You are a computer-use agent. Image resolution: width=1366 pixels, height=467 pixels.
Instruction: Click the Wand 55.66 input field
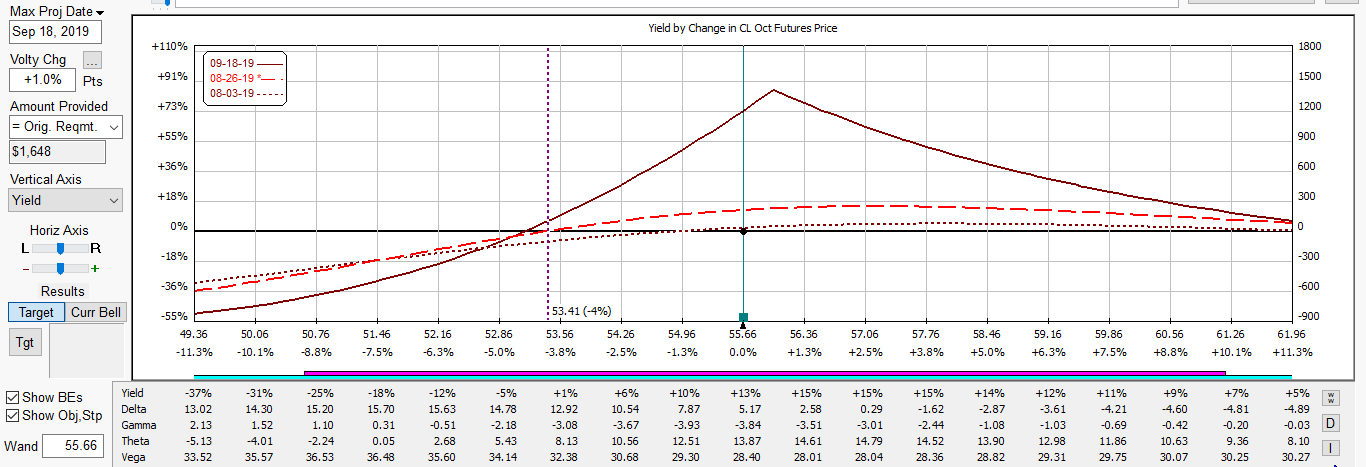click(75, 446)
